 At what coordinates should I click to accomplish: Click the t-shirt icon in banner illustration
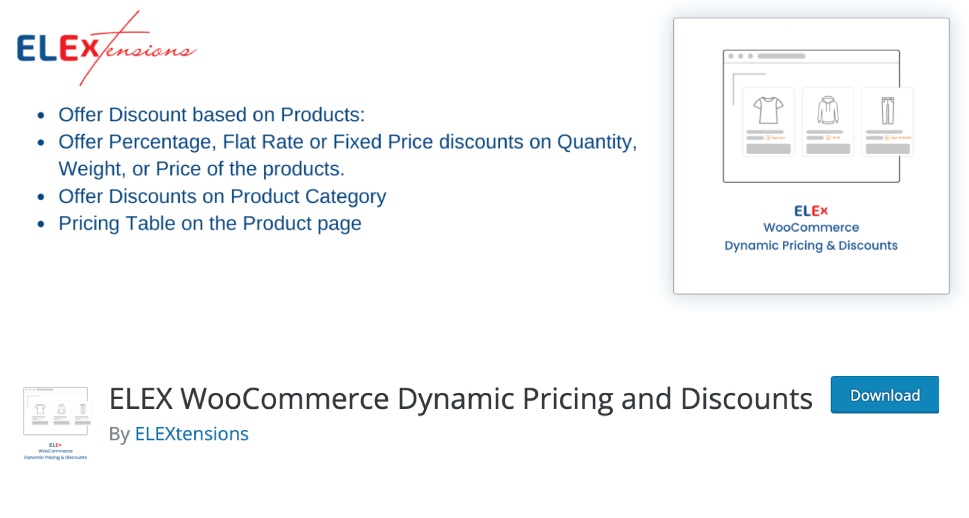tap(768, 111)
